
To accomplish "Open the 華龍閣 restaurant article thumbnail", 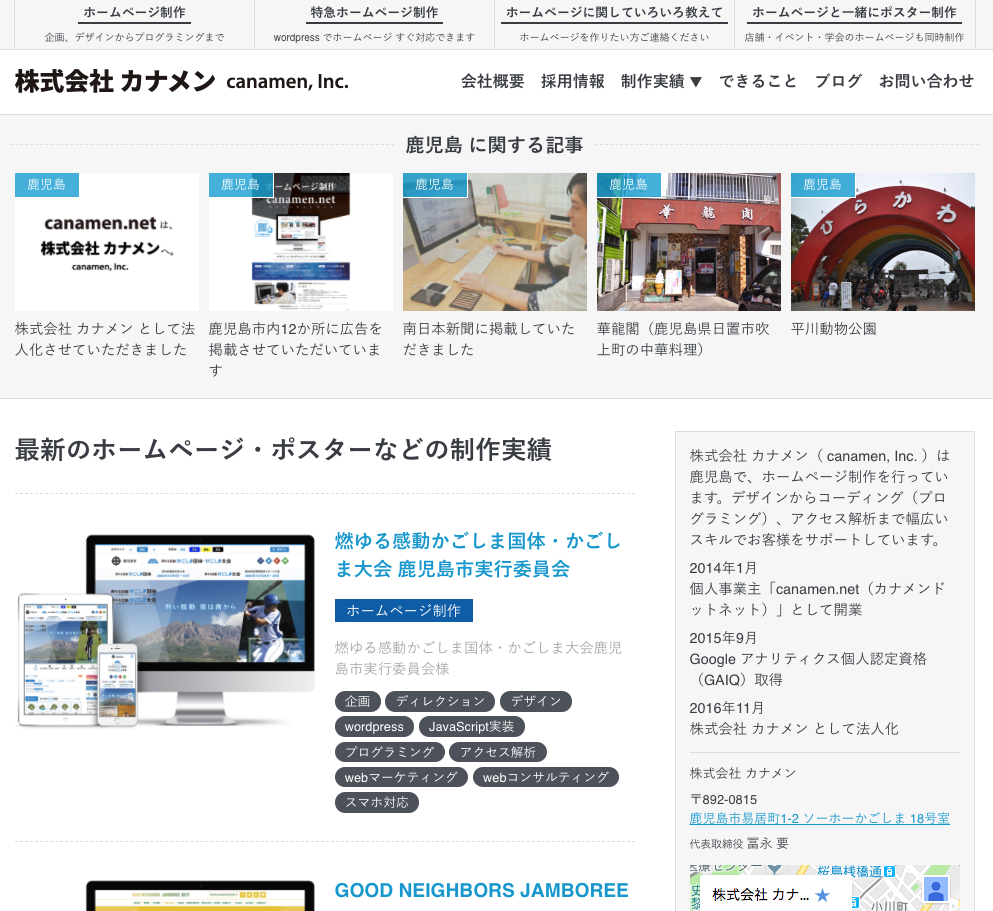I will click(x=689, y=242).
